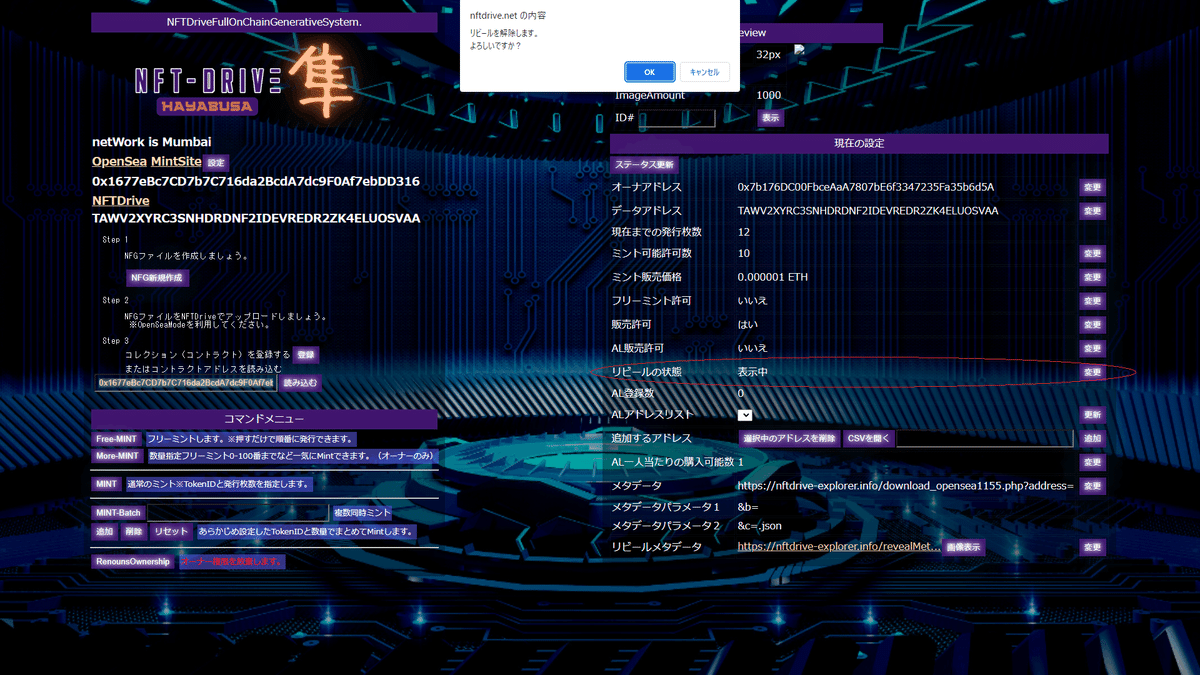Click the contract address 0x1677eBc7CD7b7C716da2BcdA7dc9F0Af7ebDD316 heading
This screenshot has width=1200, height=675.
click(x=256, y=181)
